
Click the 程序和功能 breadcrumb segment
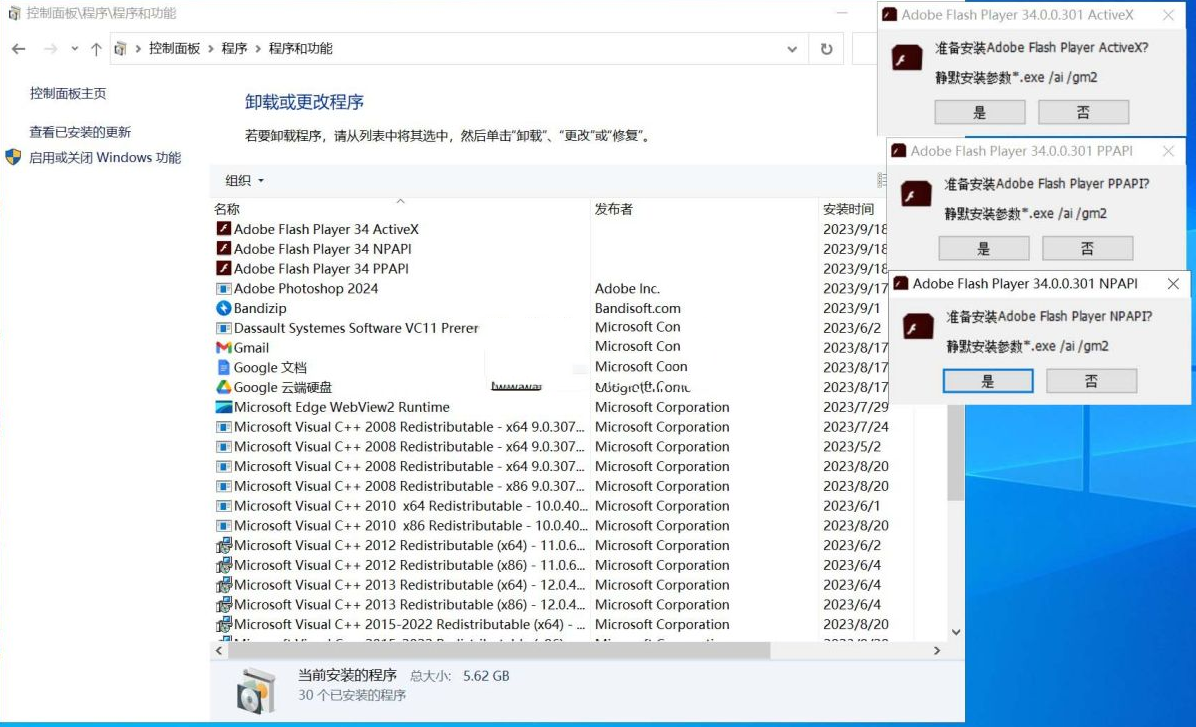pyautogui.click(x=301, y=49)
